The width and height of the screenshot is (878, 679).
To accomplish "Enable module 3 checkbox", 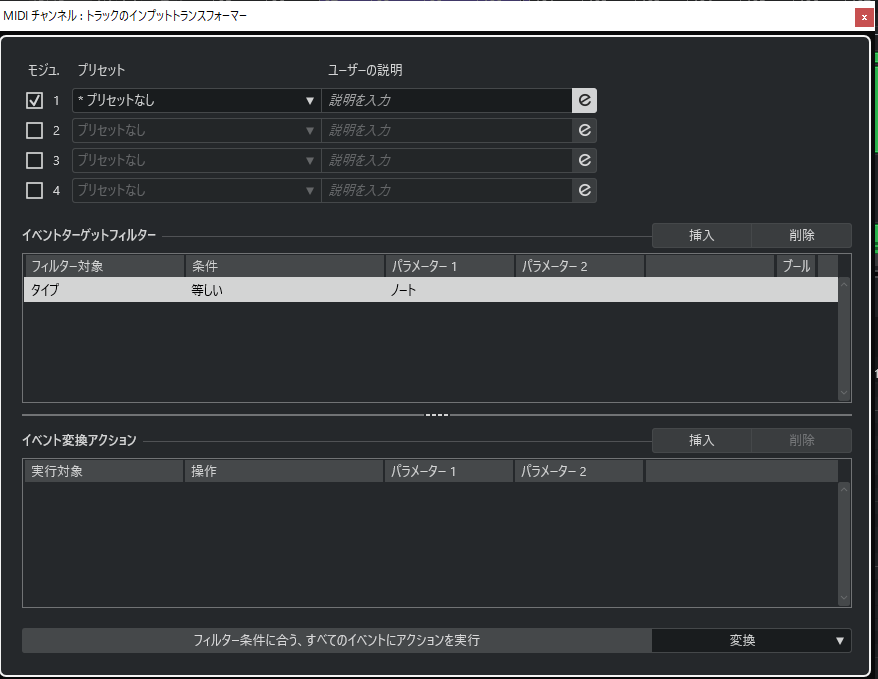I will tap(34, 161).
